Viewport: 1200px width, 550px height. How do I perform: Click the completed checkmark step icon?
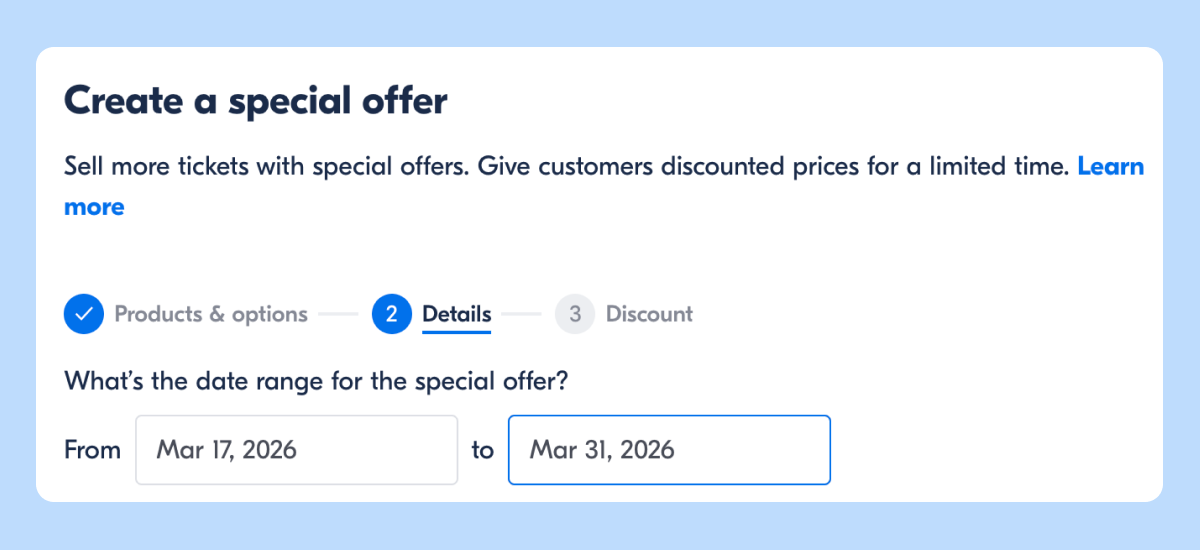[x=84, y=314]
